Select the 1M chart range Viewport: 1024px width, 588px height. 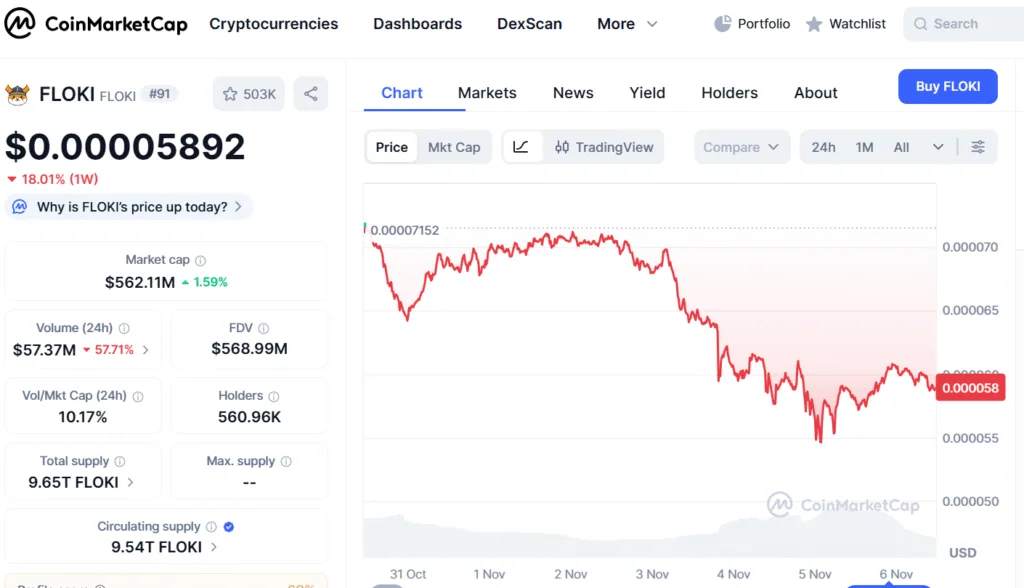(864, 146)
